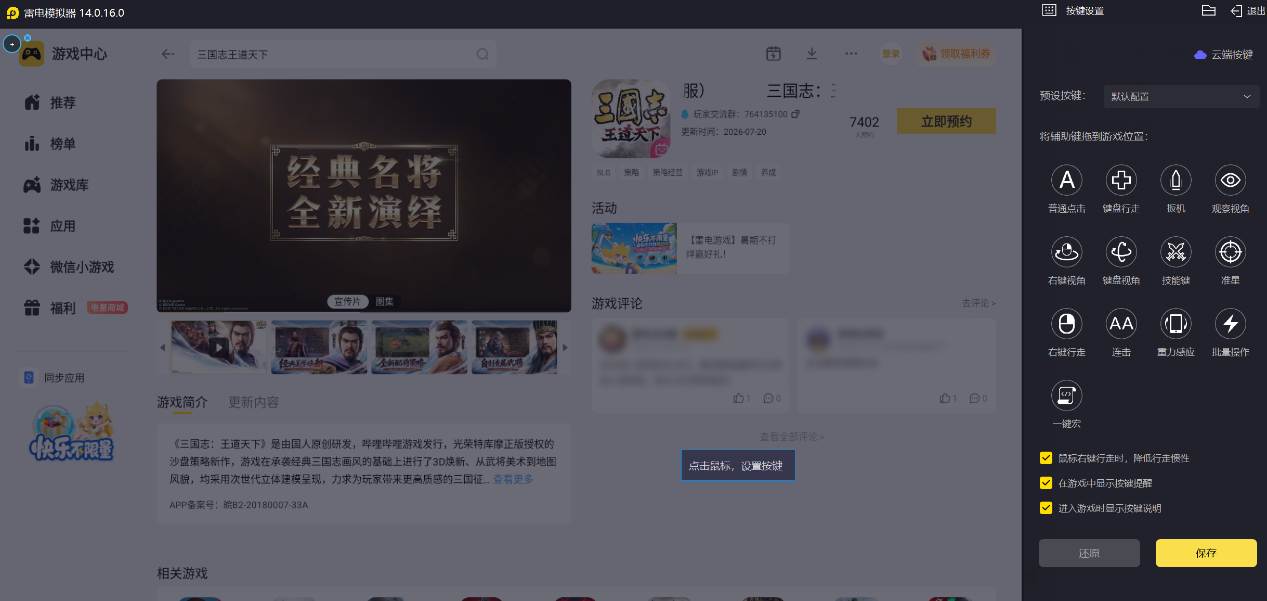This screenshot has width=1267, height=601.
Task: Open 云端按键 cloud key settings
Action: [x=1223, y=55]
